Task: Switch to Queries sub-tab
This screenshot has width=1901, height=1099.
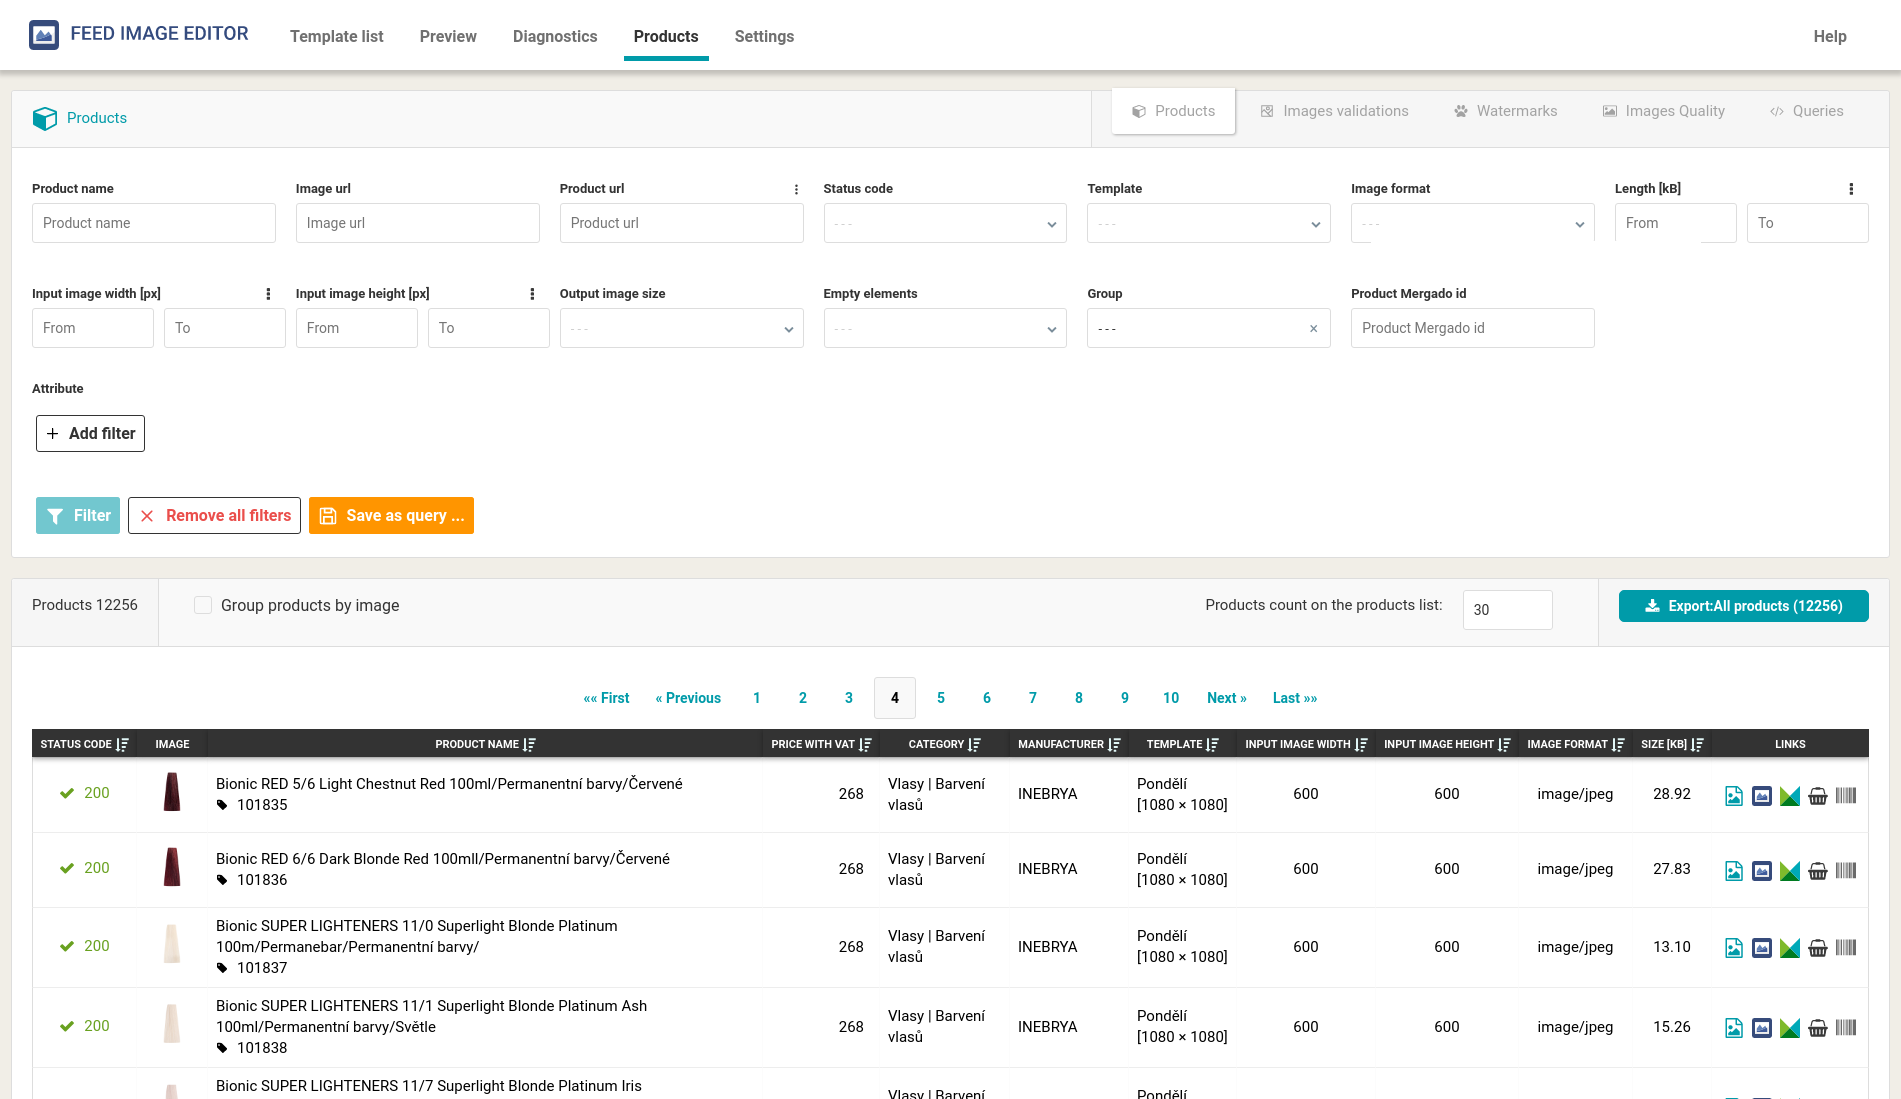Action: pos(1806,111)
